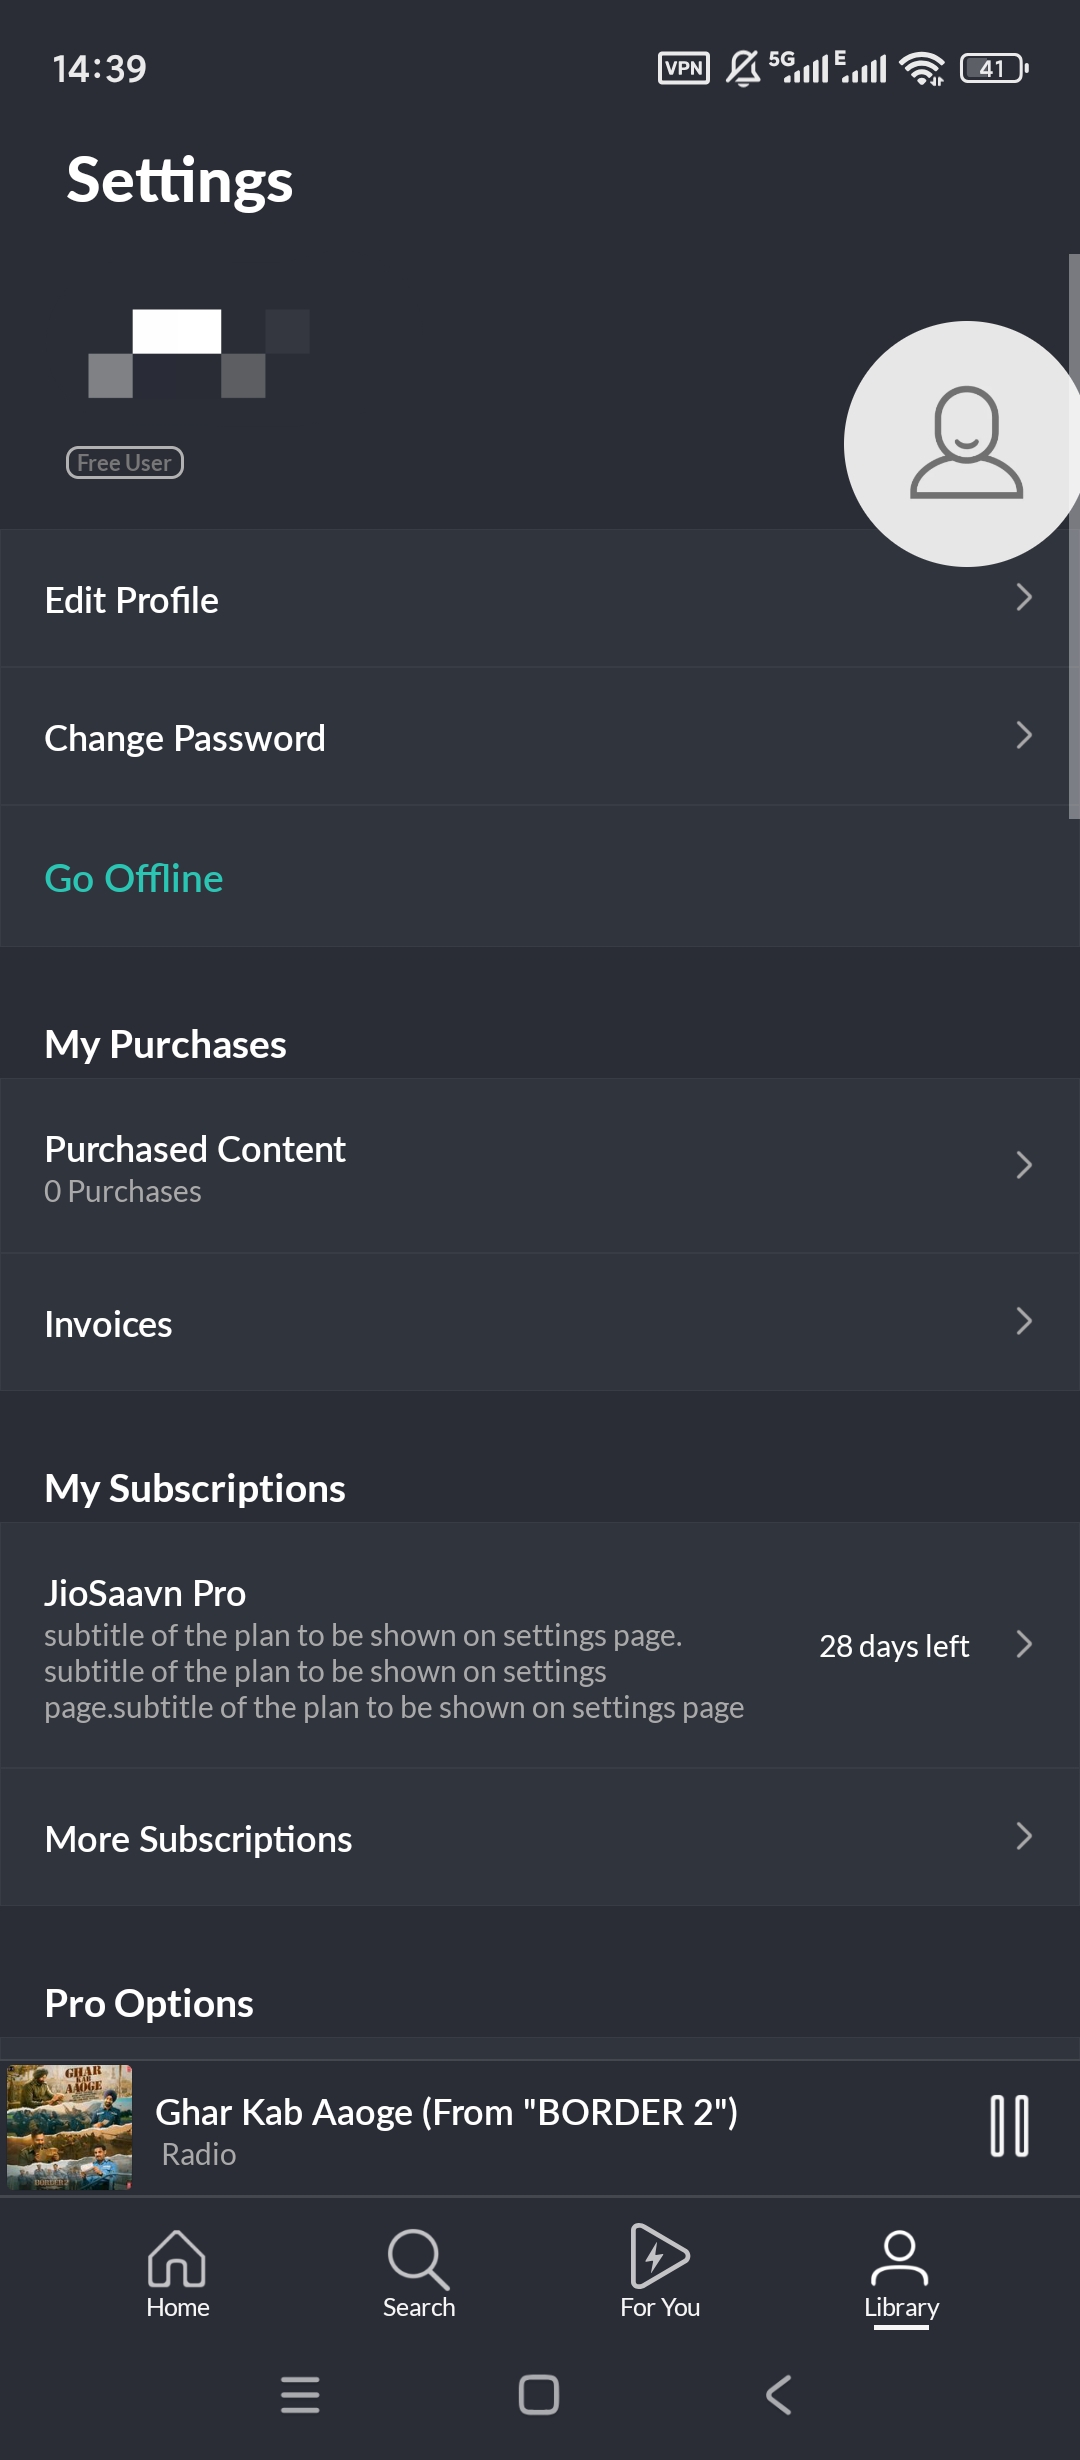Tap the profile avatar picture
The height and width of the screenshot is (2460, 1080).
point(965,443)
